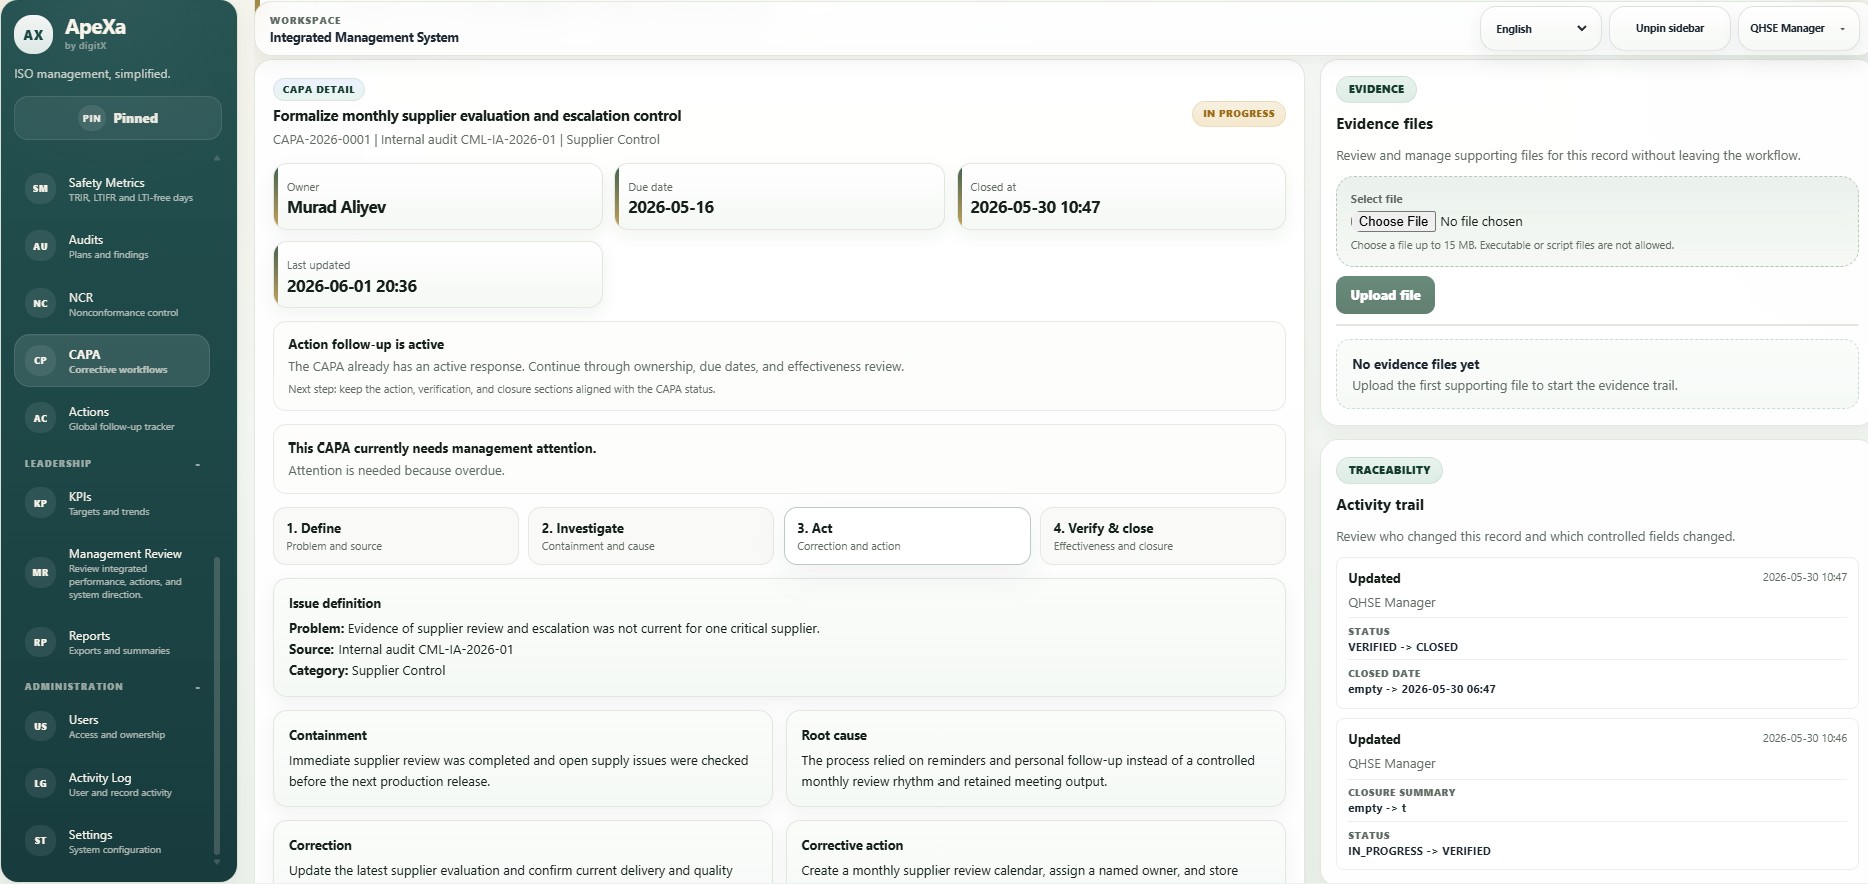Open Actions via AC icon
Viewport: 1868px width, 884px height.
tap(40, 418)
